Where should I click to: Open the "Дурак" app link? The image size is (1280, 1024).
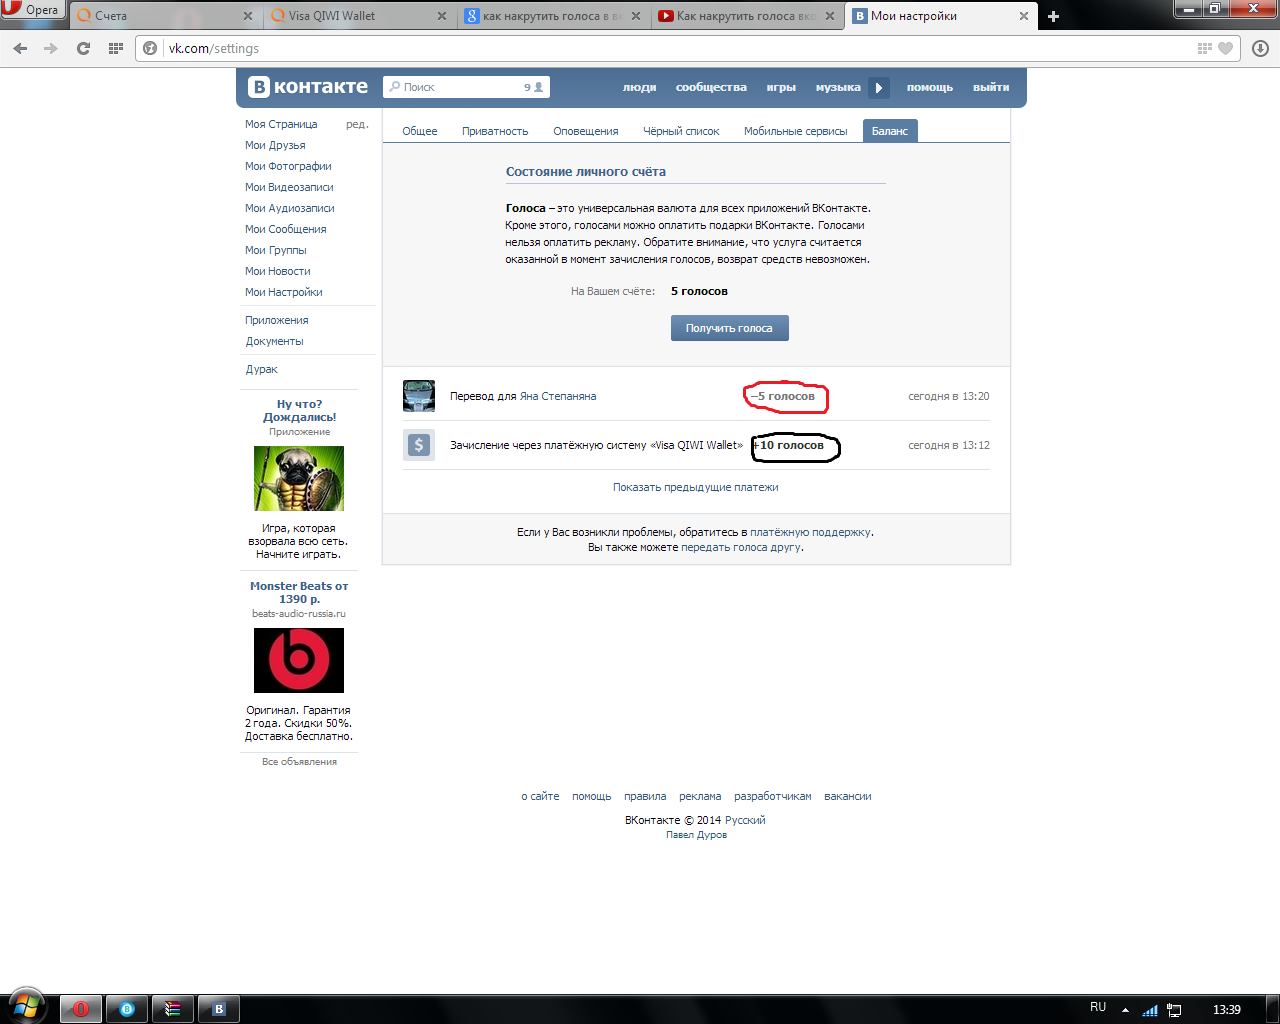[x=262, y=369]
